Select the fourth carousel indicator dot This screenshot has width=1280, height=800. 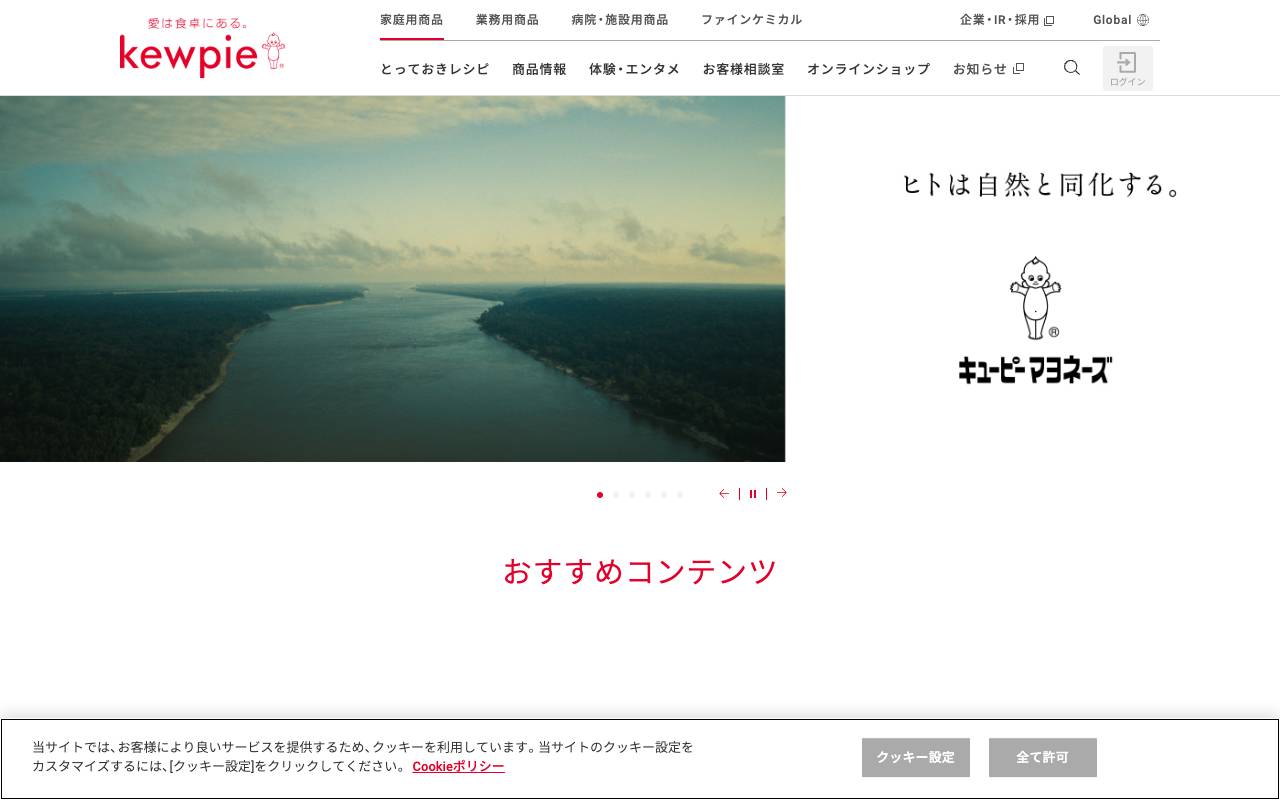point(648,495)
